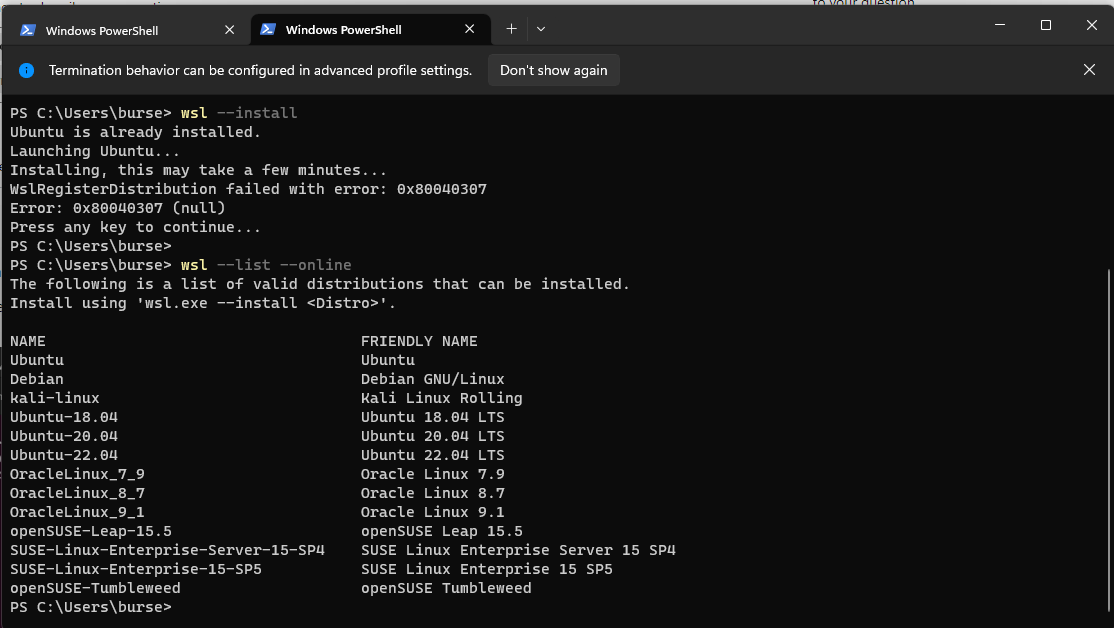This screenshot has width=1114, height=628.
Task: Open a new tab with plus button
Action: coord(512,29)
